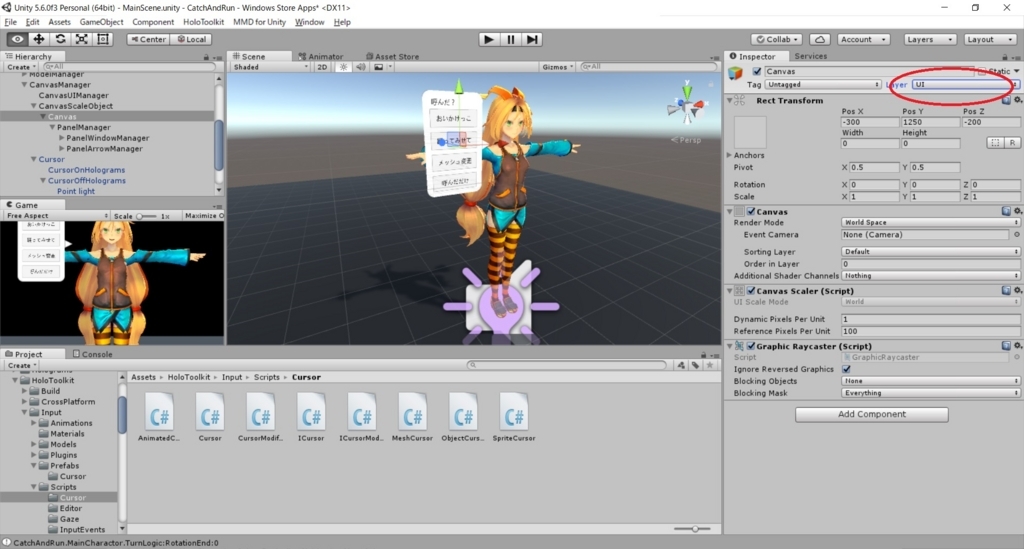Open ObjectCursor C# script file
The width and height of the screenshot is (1024, 549).
462,416
